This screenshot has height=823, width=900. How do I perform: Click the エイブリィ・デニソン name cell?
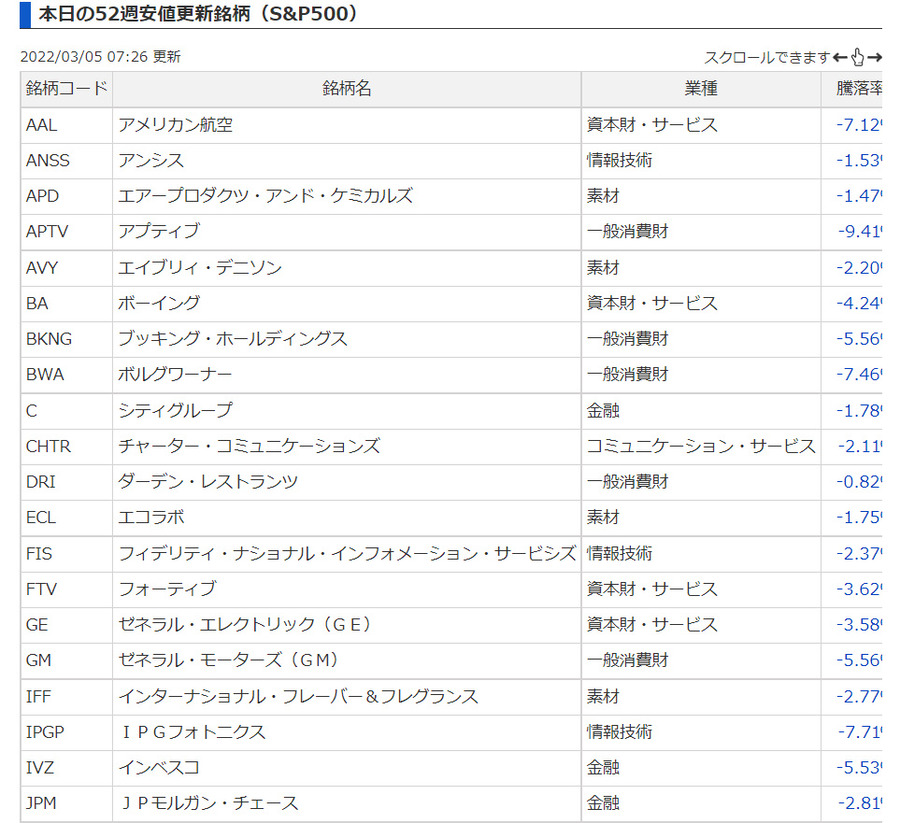[347, 268]
